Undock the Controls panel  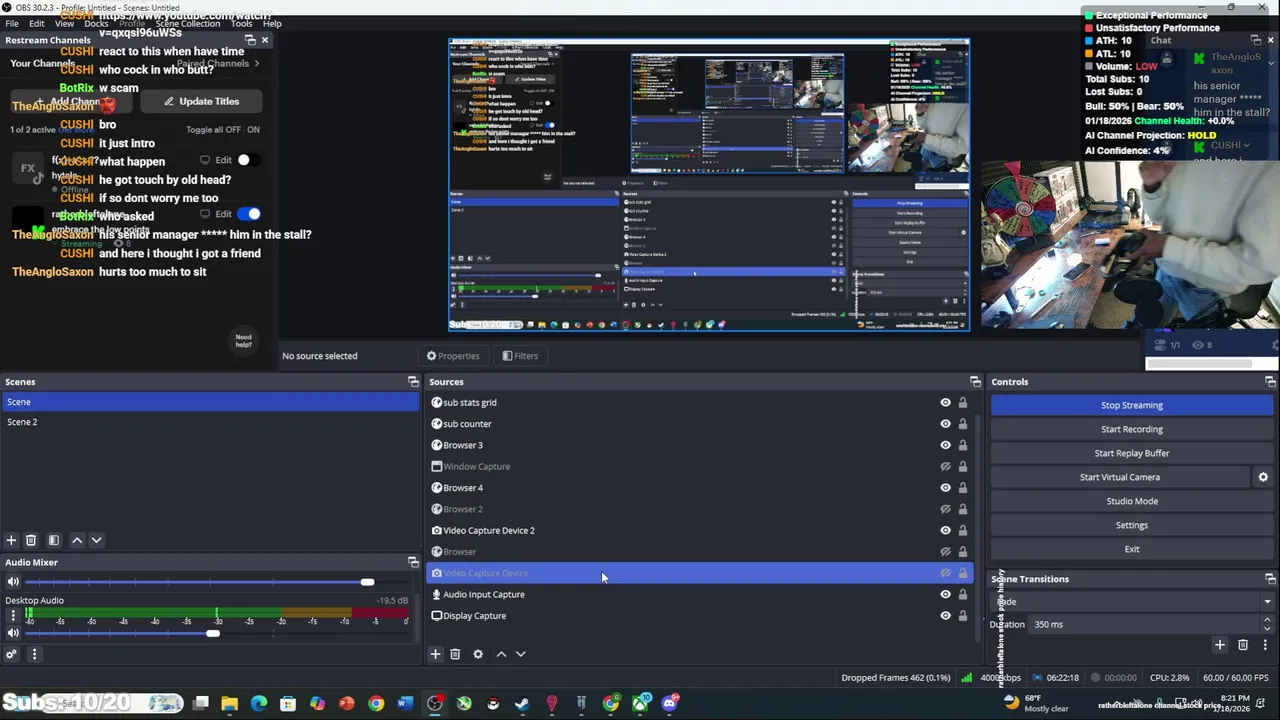click(x=1270, y=382)
